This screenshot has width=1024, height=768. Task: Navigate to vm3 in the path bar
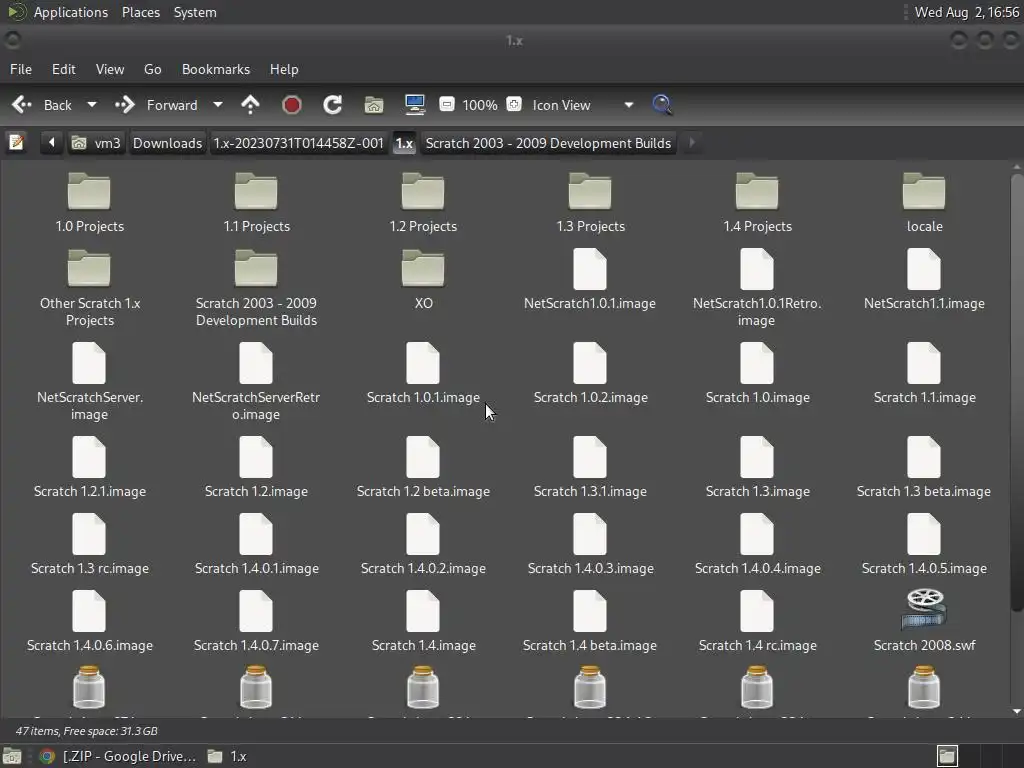click(x=97, y=143)
